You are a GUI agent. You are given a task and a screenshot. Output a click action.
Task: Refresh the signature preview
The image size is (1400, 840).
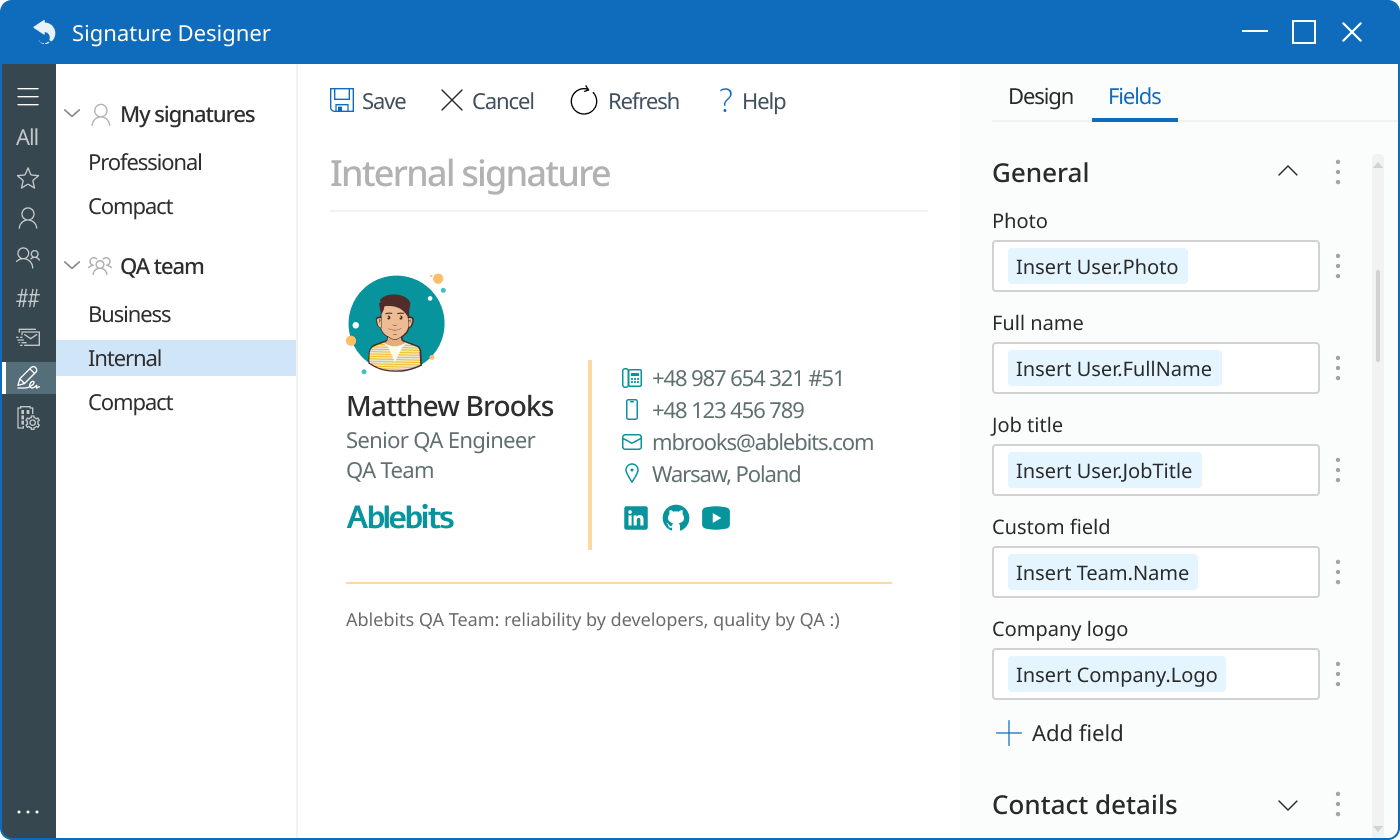pyautogui.click(x=624, y=100)
